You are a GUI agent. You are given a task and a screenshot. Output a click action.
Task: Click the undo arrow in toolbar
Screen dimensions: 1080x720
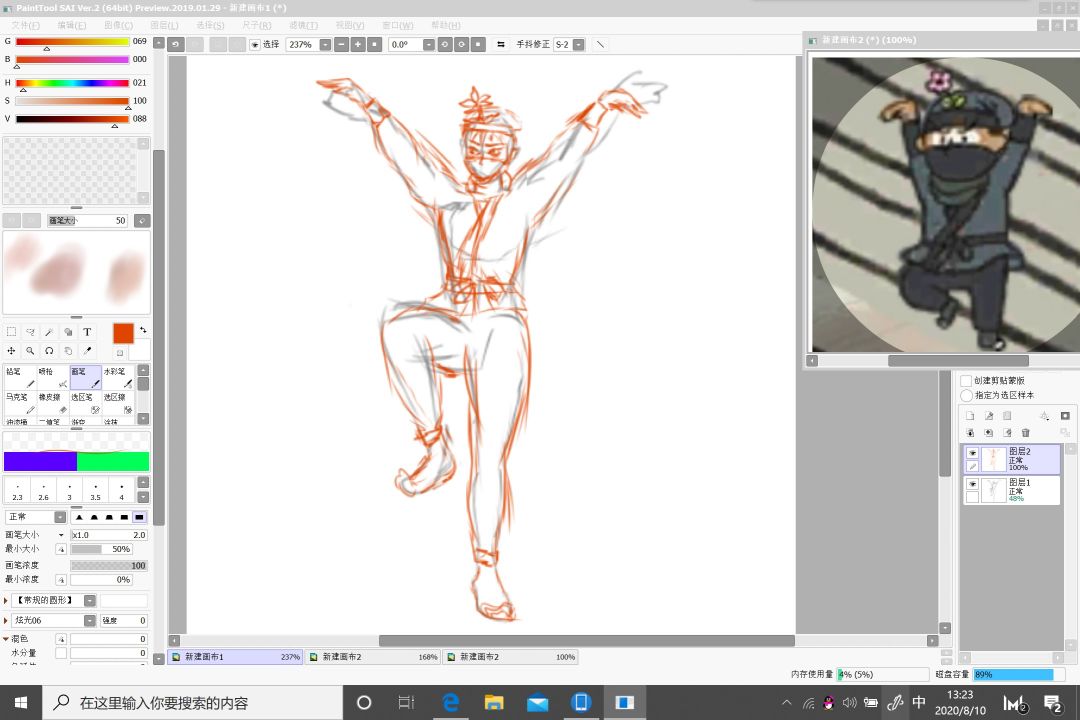click(x=175, y=44)
